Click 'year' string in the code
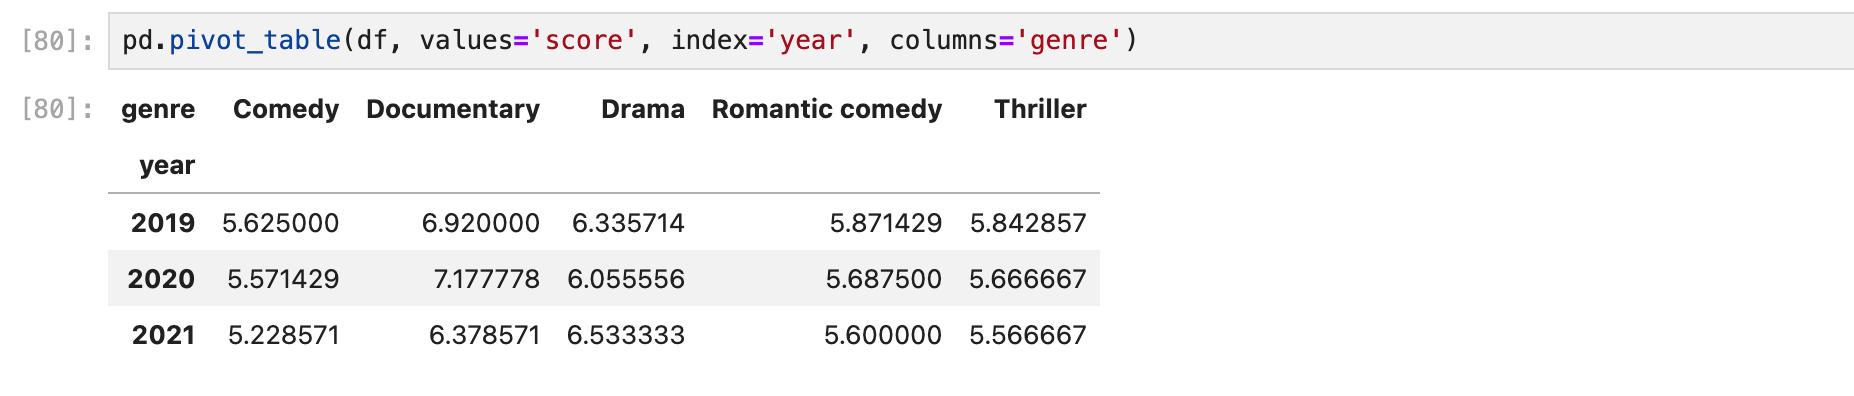Viewport: 1854px width, 396px height. coord(810,40)
